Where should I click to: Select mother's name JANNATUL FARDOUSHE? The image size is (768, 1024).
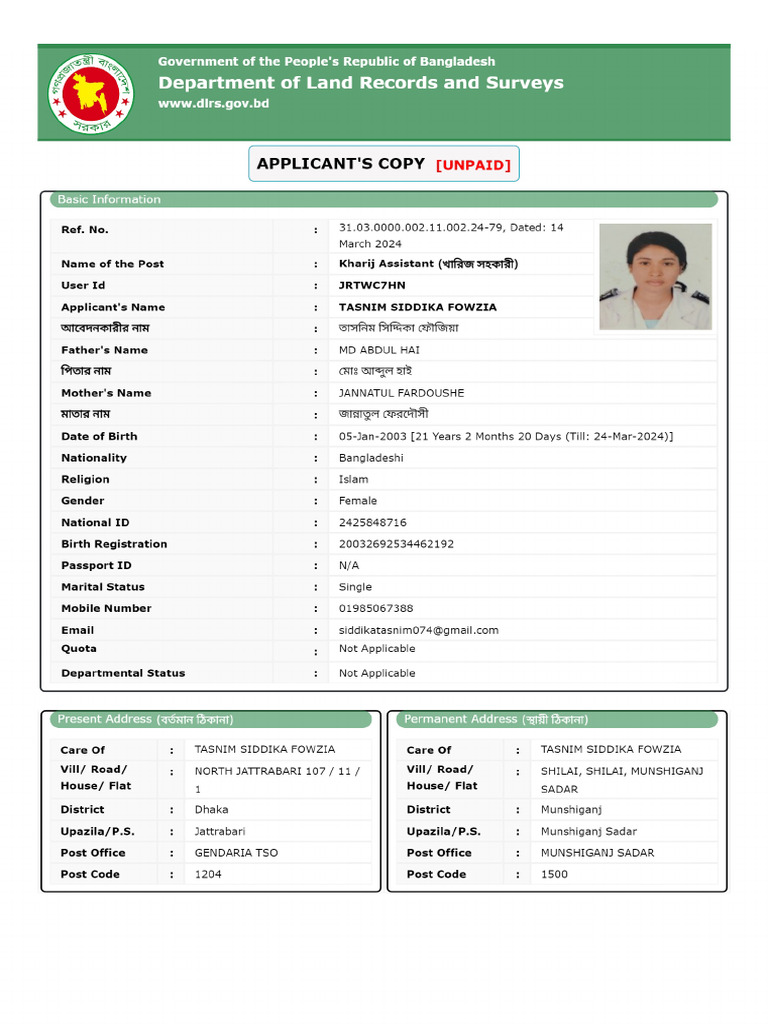tap(402, 393)
